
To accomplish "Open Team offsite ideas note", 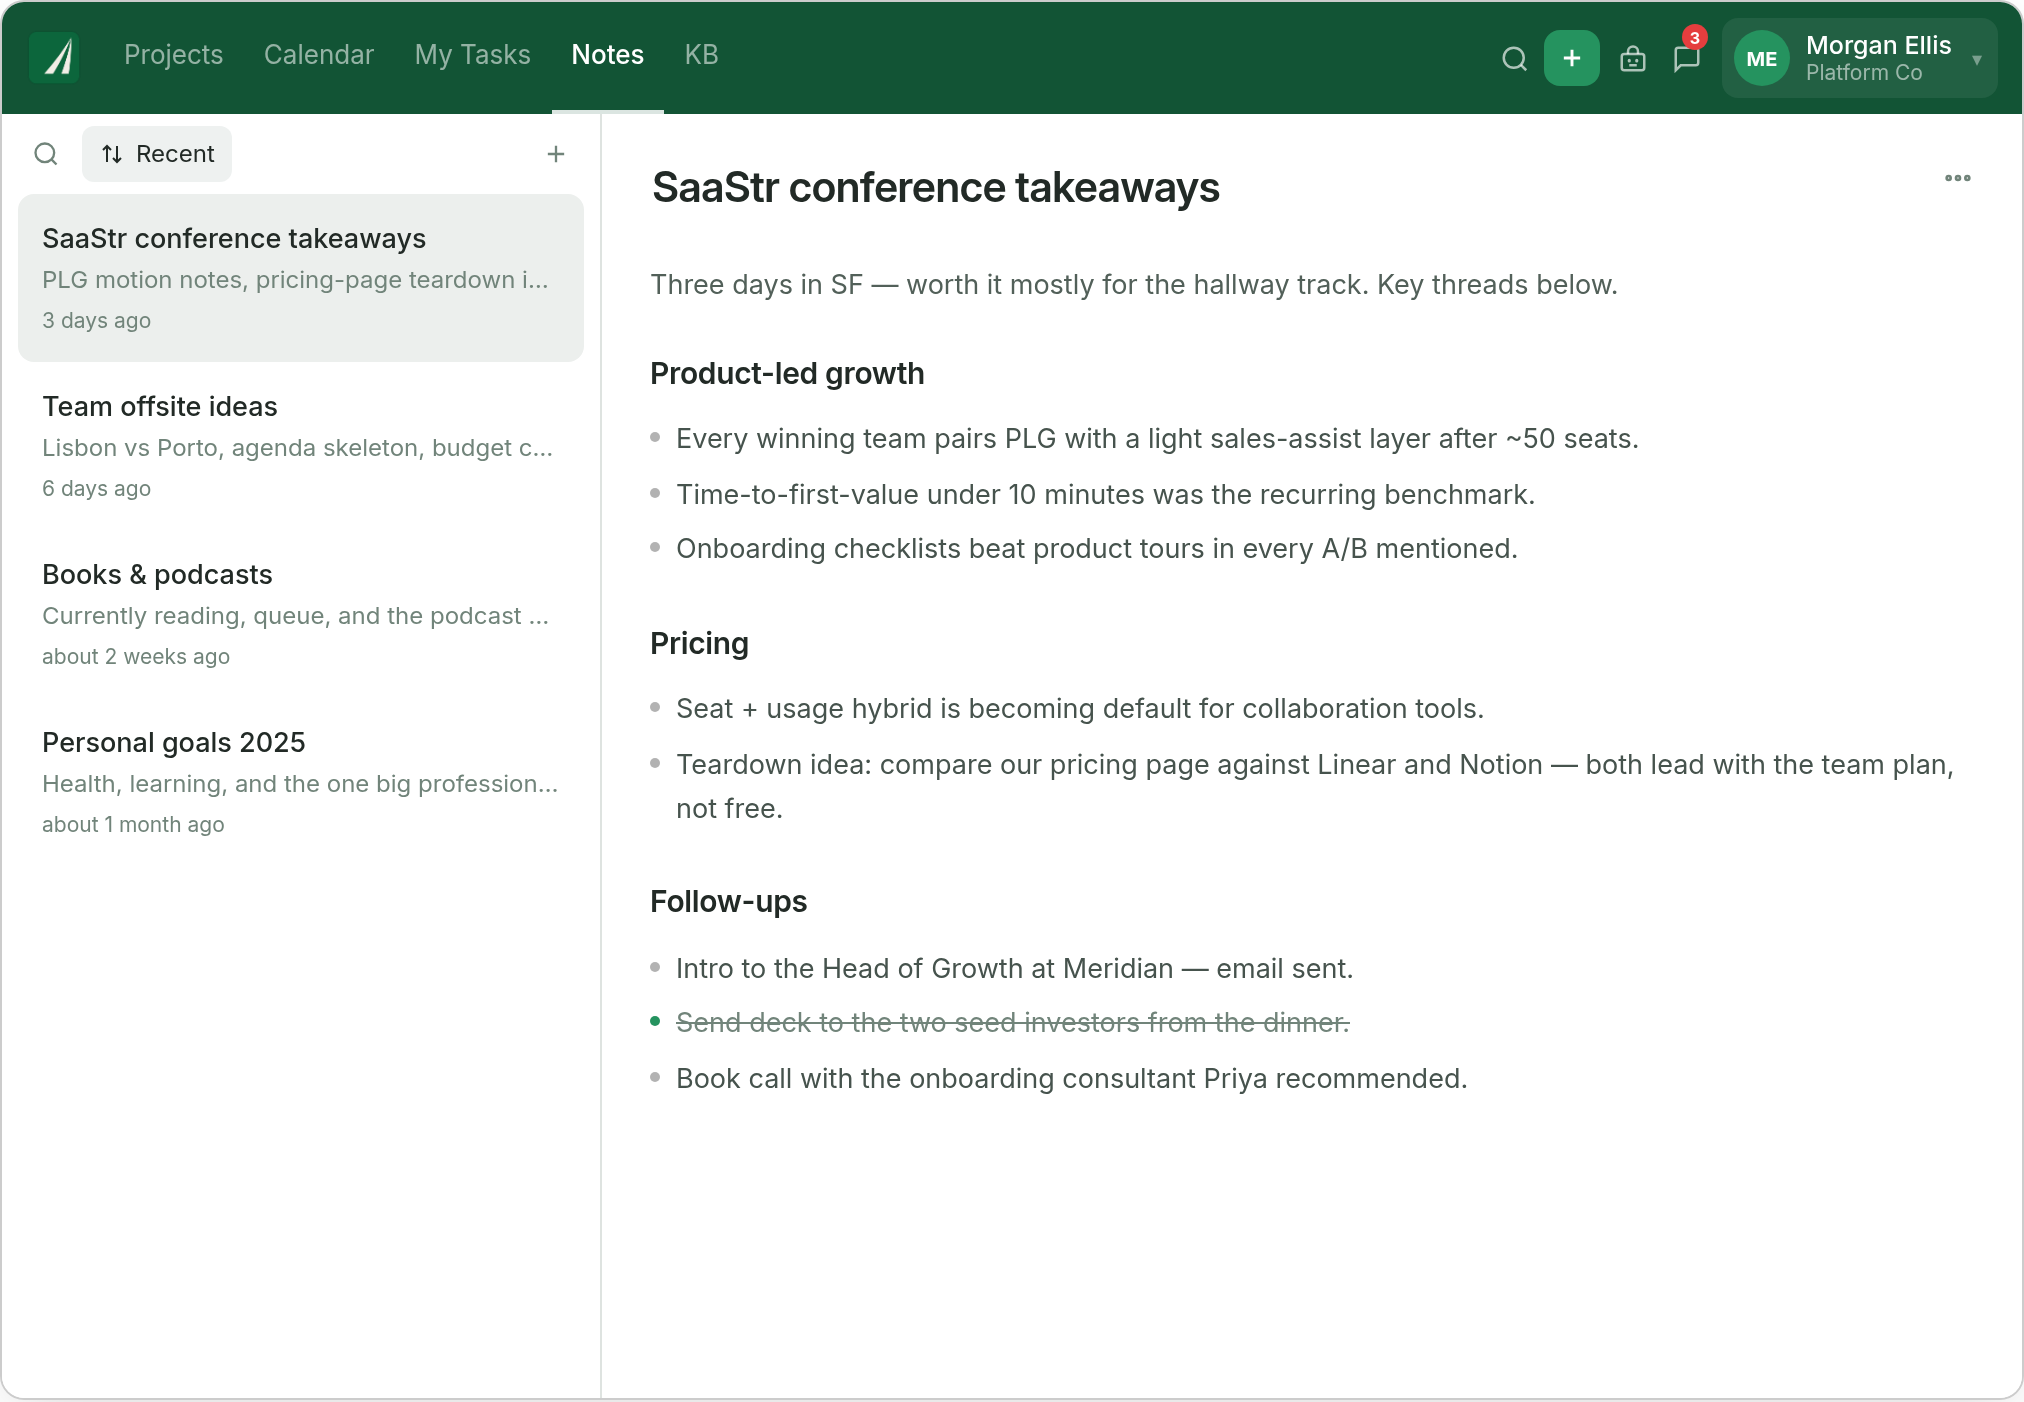I will pos(301,446).
